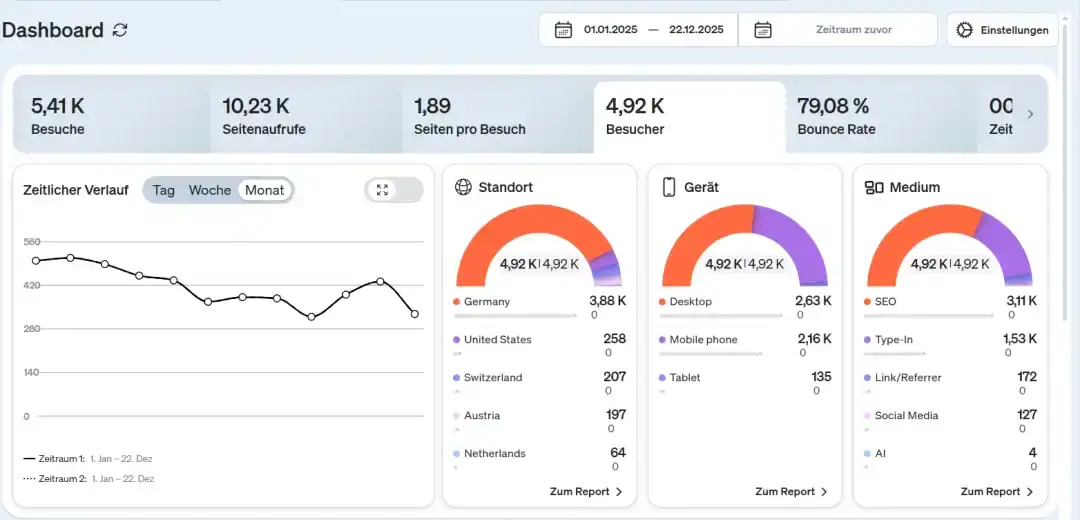Click the globe icon next to Standort
This screenshot has height=520, width=1080.
pos(463,187)
